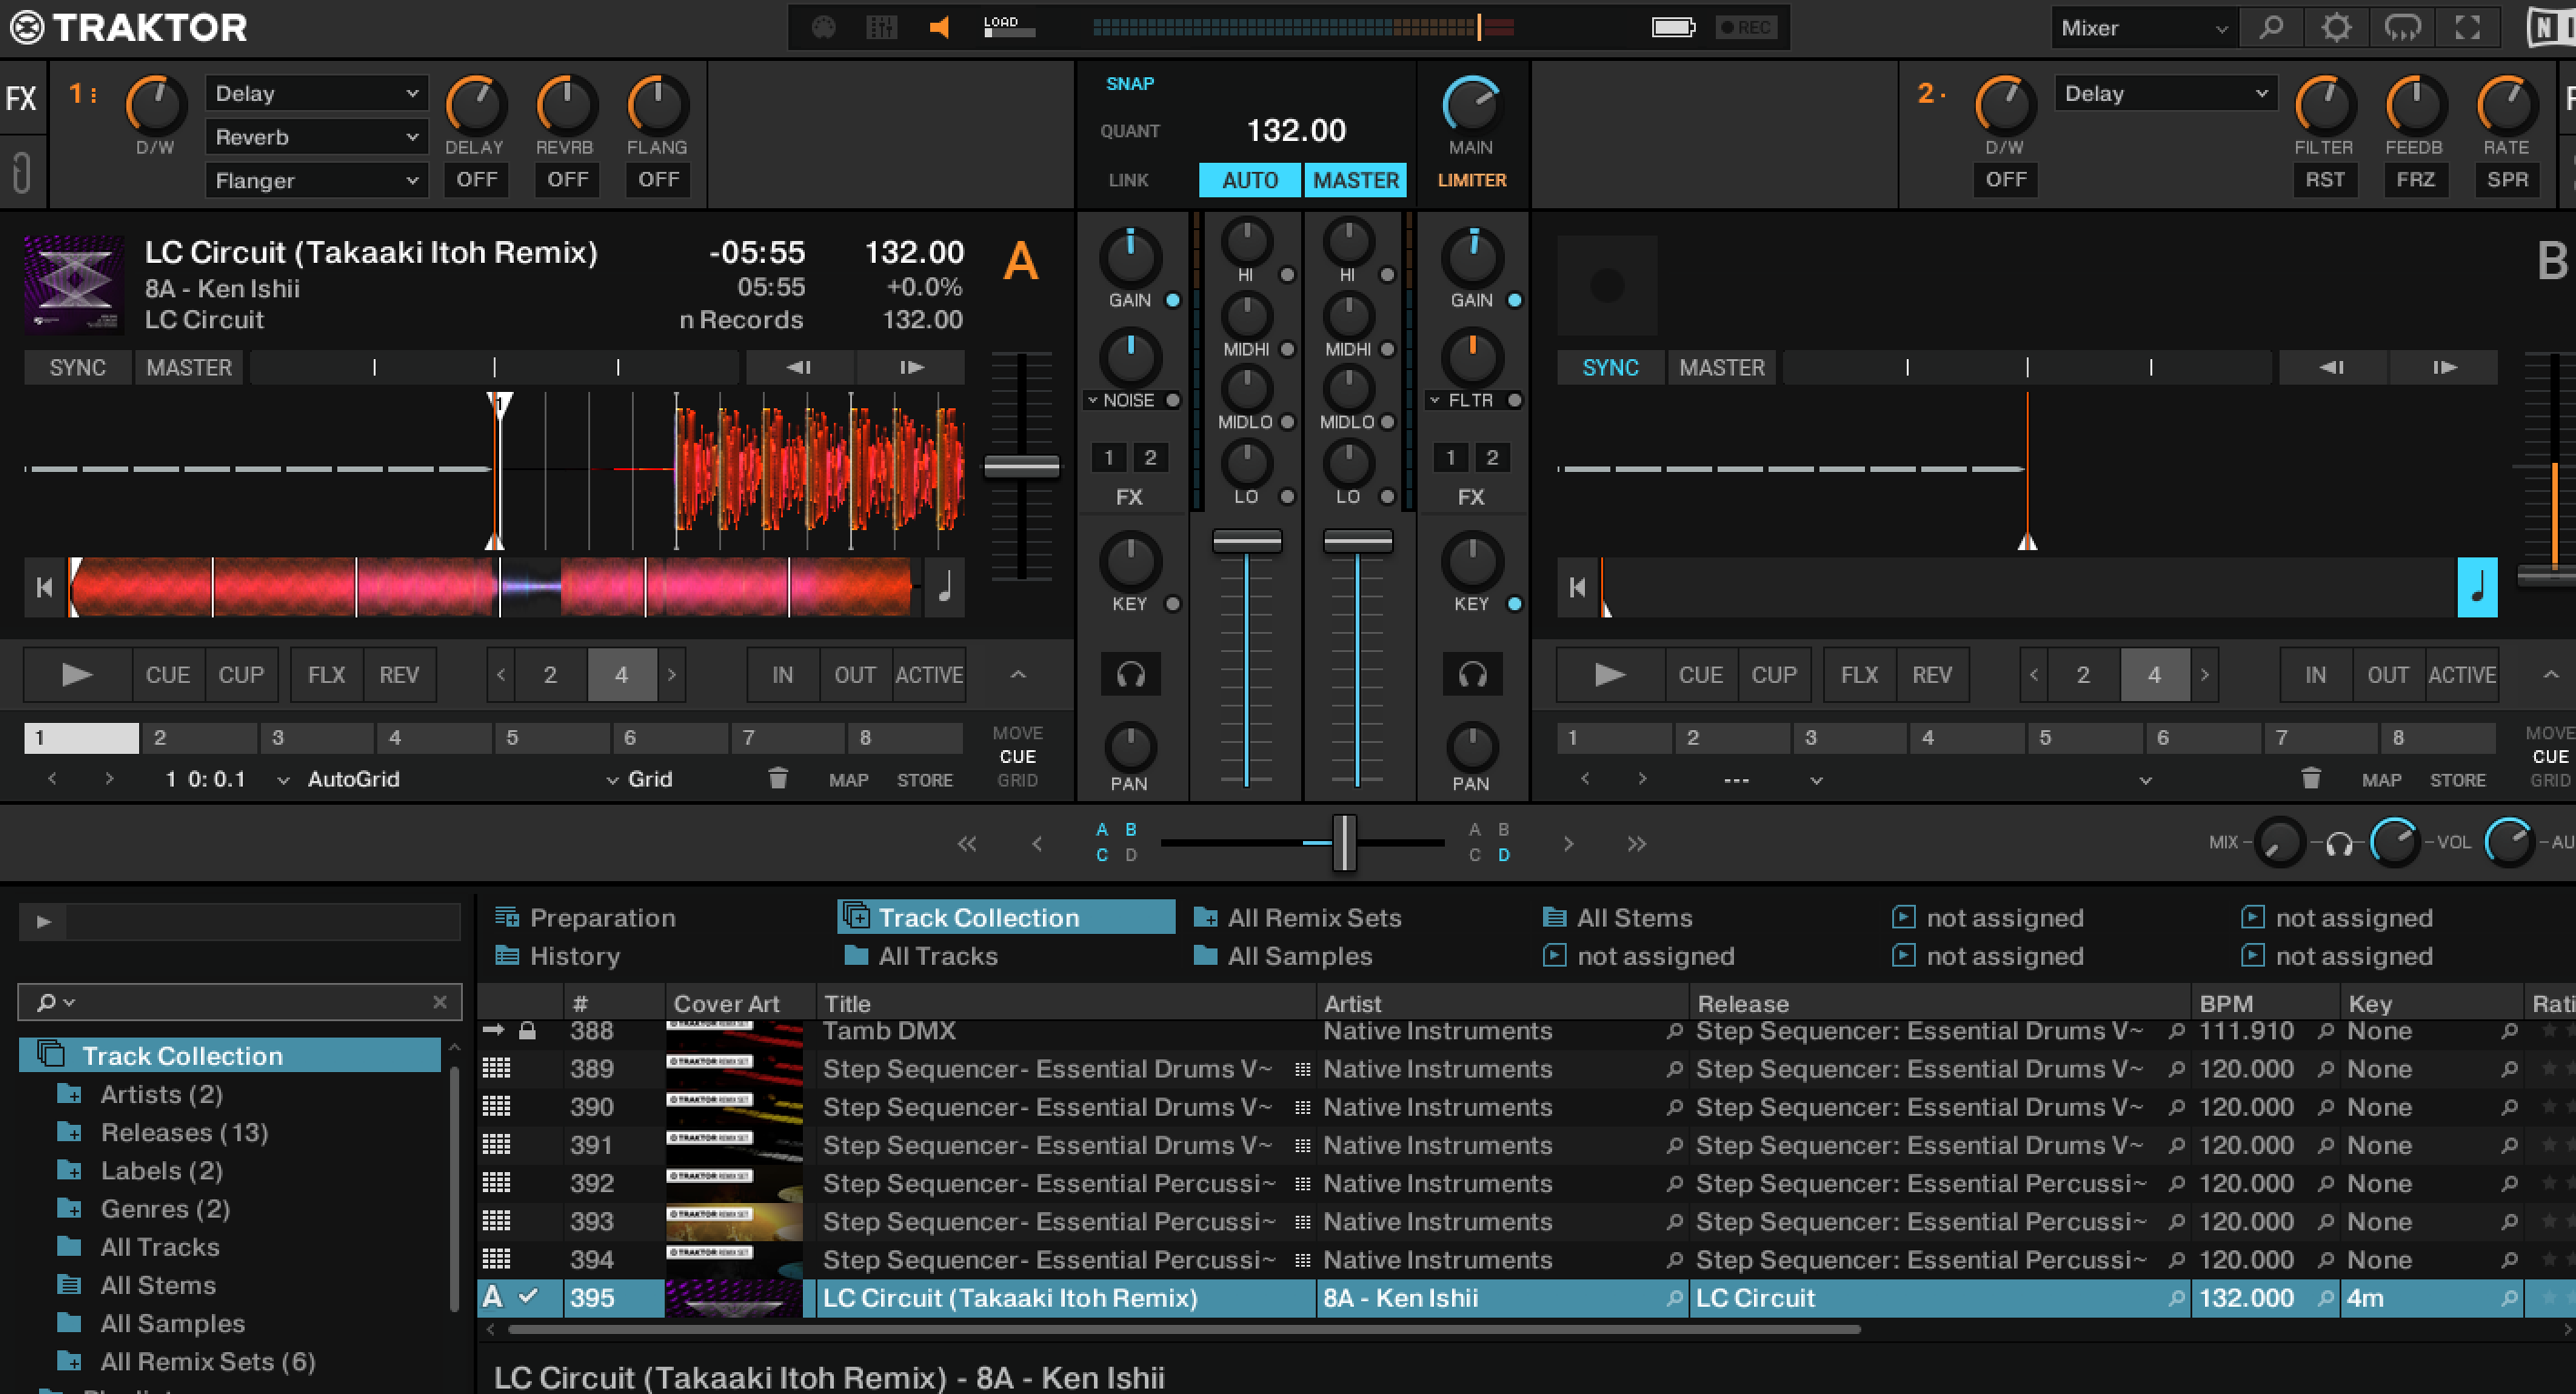Clear the browser search field X
This screenshot has width=2576, height=1394.
[440, 1001]
